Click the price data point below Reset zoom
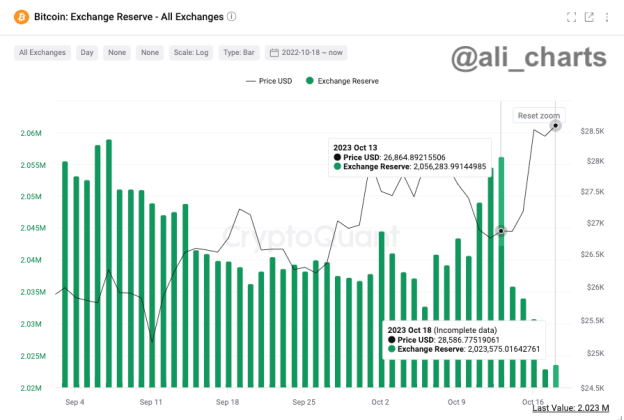Screen dimensions: 624x420 pos(556,126)
